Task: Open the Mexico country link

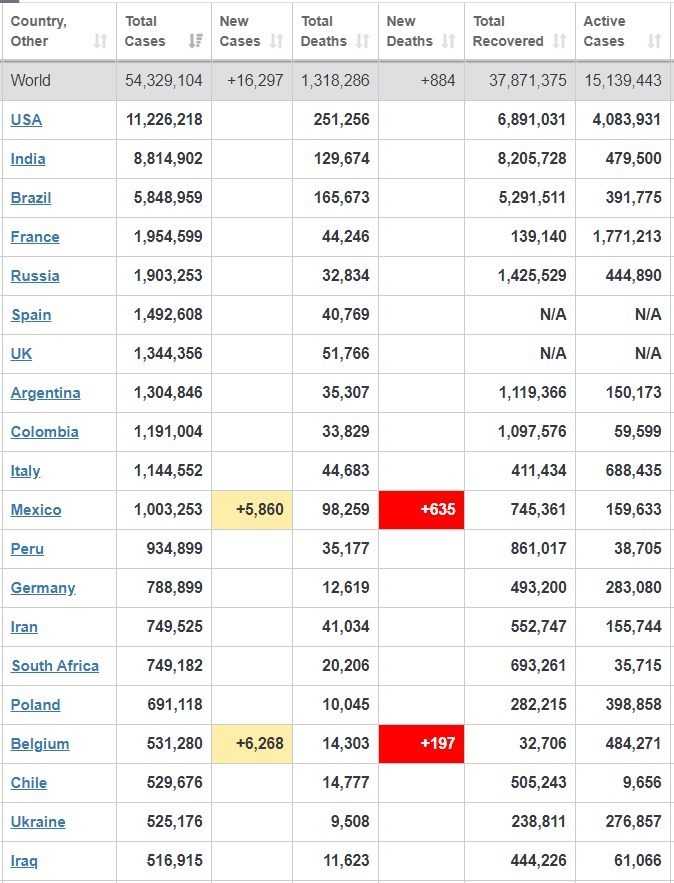Action: click(36, 510)
